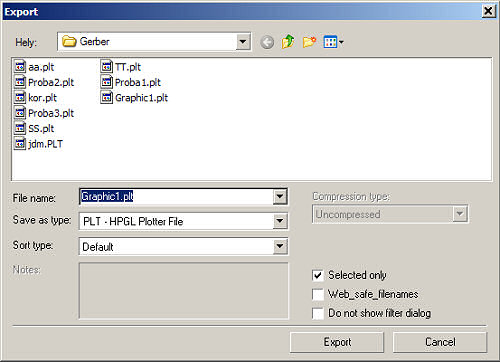Viewport: 500px width, 362px height.
Task: Expand the Hely folder location dropdown
Action: pos(243,42)
